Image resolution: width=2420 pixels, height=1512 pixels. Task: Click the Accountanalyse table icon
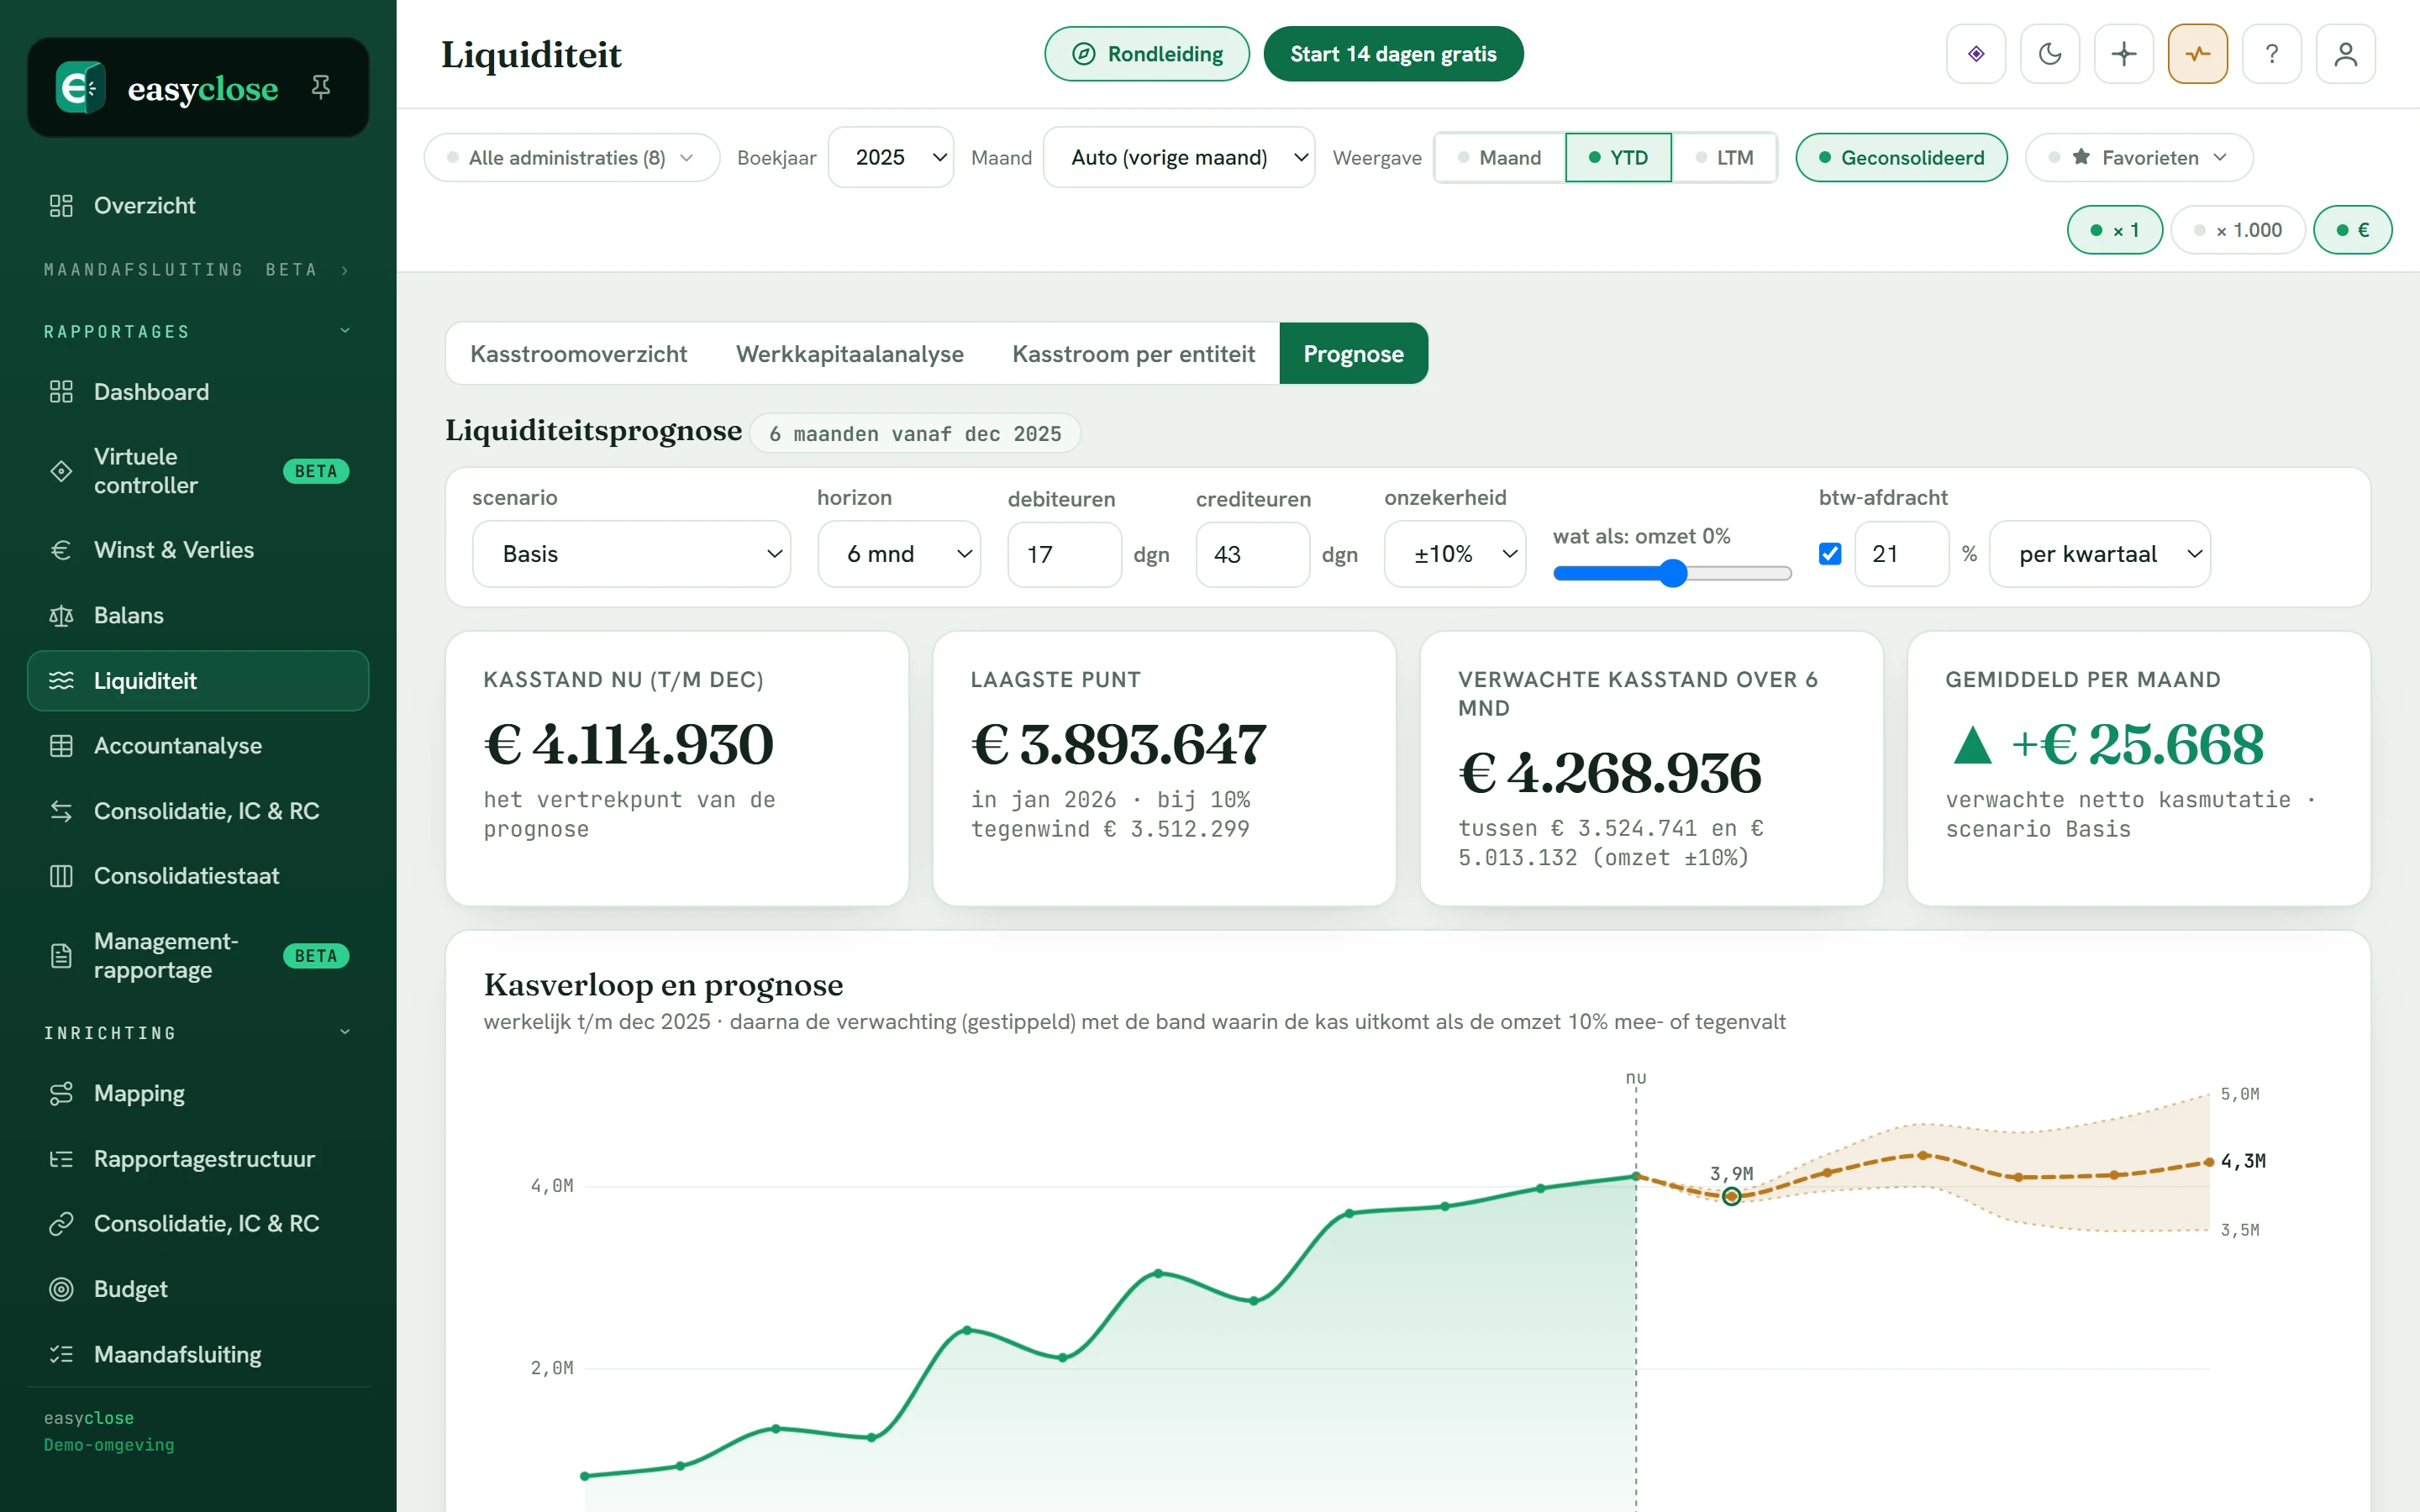(x=61, y=746)
